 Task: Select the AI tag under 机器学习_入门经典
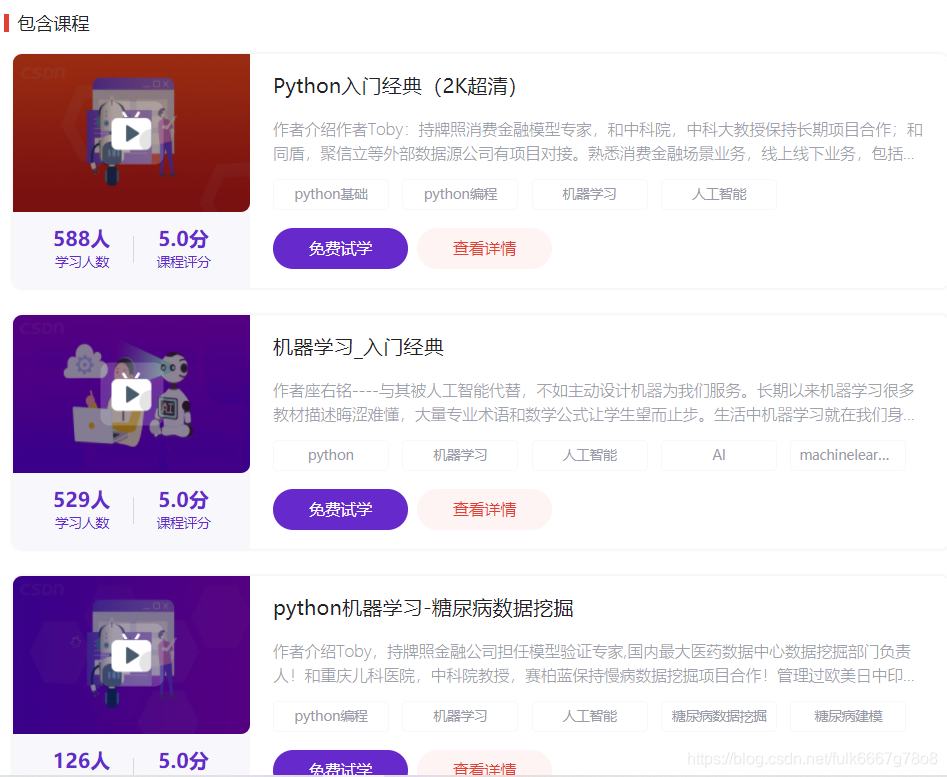click(718, 455)
